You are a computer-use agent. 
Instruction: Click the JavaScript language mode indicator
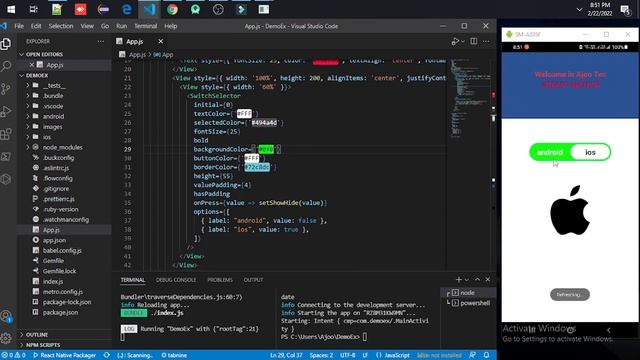393,355
